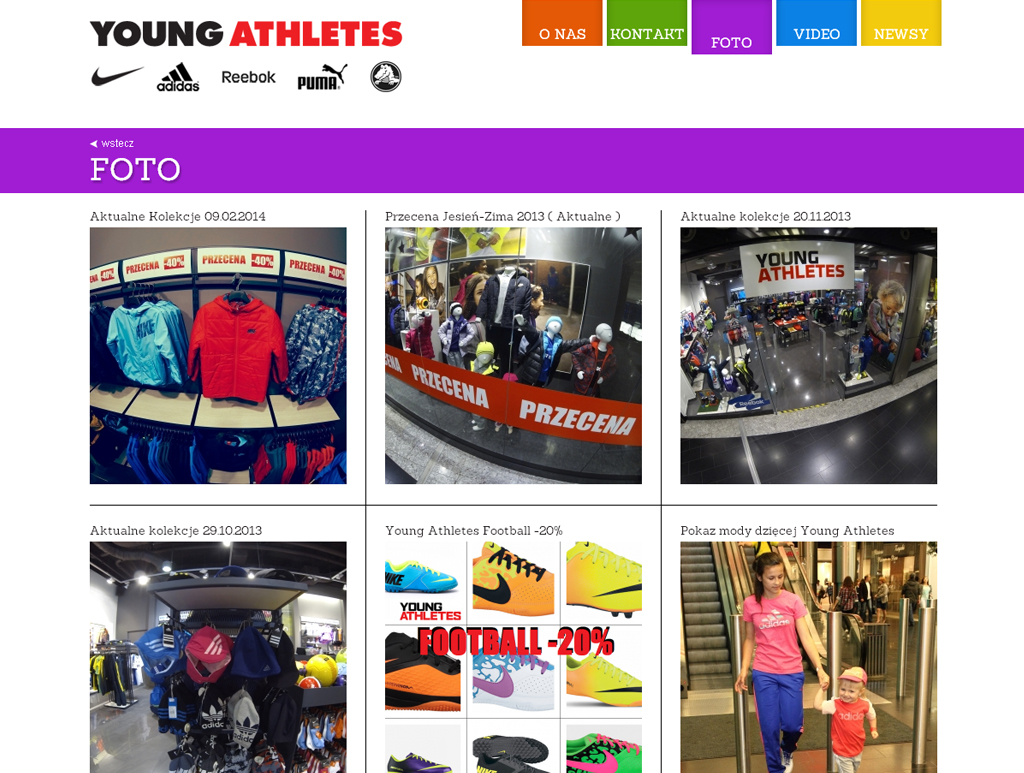Open the yellow NEWSY tab

tap(901, 23)
